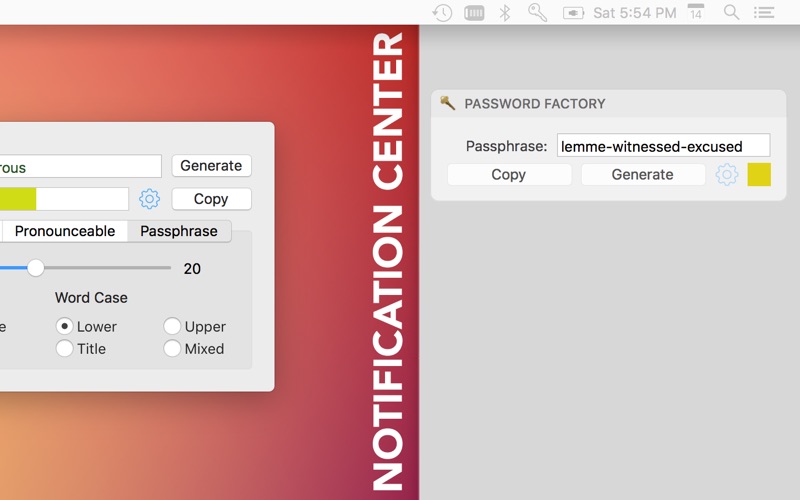The image size is (800, 500).
Task: Open Time Machine menu bar icon
Action: (x=442, y=12)
